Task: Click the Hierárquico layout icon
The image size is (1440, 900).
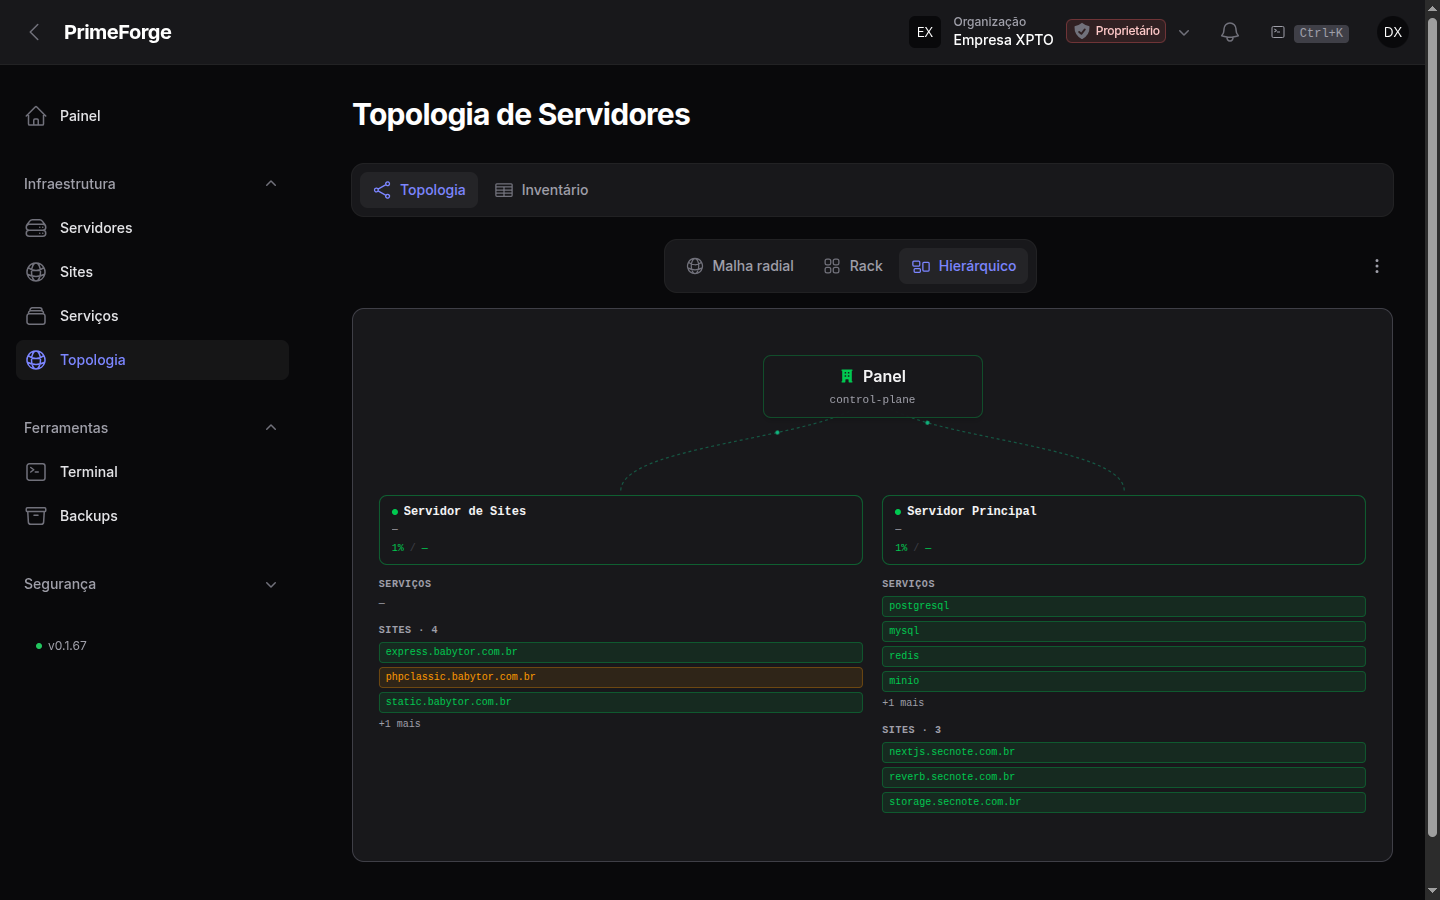Action: pos(921,266)
